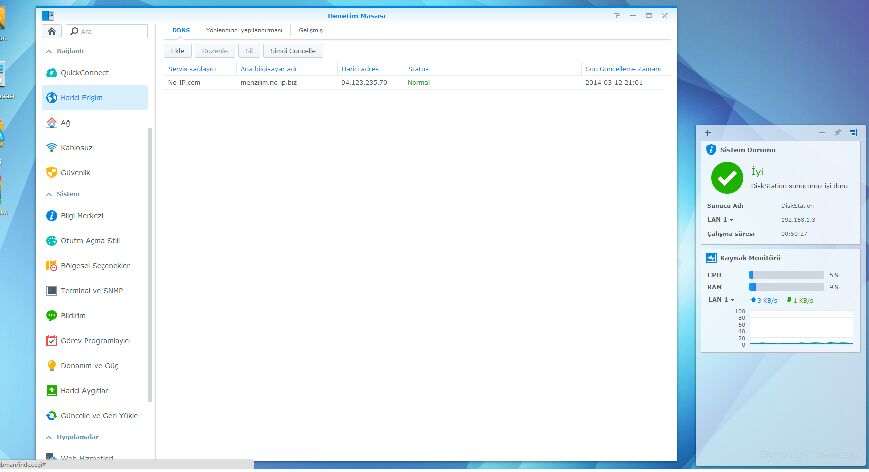Viewport: 869px width, 472px height.
Task: Open LAN 1 dropdown in Kaynak Monitörü
Action: click(722, 300)
